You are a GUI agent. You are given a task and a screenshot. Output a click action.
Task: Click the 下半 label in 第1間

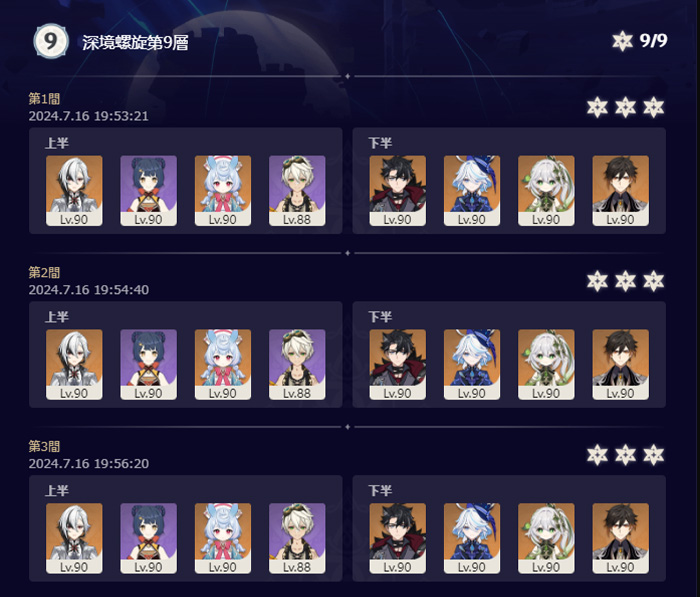click(x=380, y=143)
